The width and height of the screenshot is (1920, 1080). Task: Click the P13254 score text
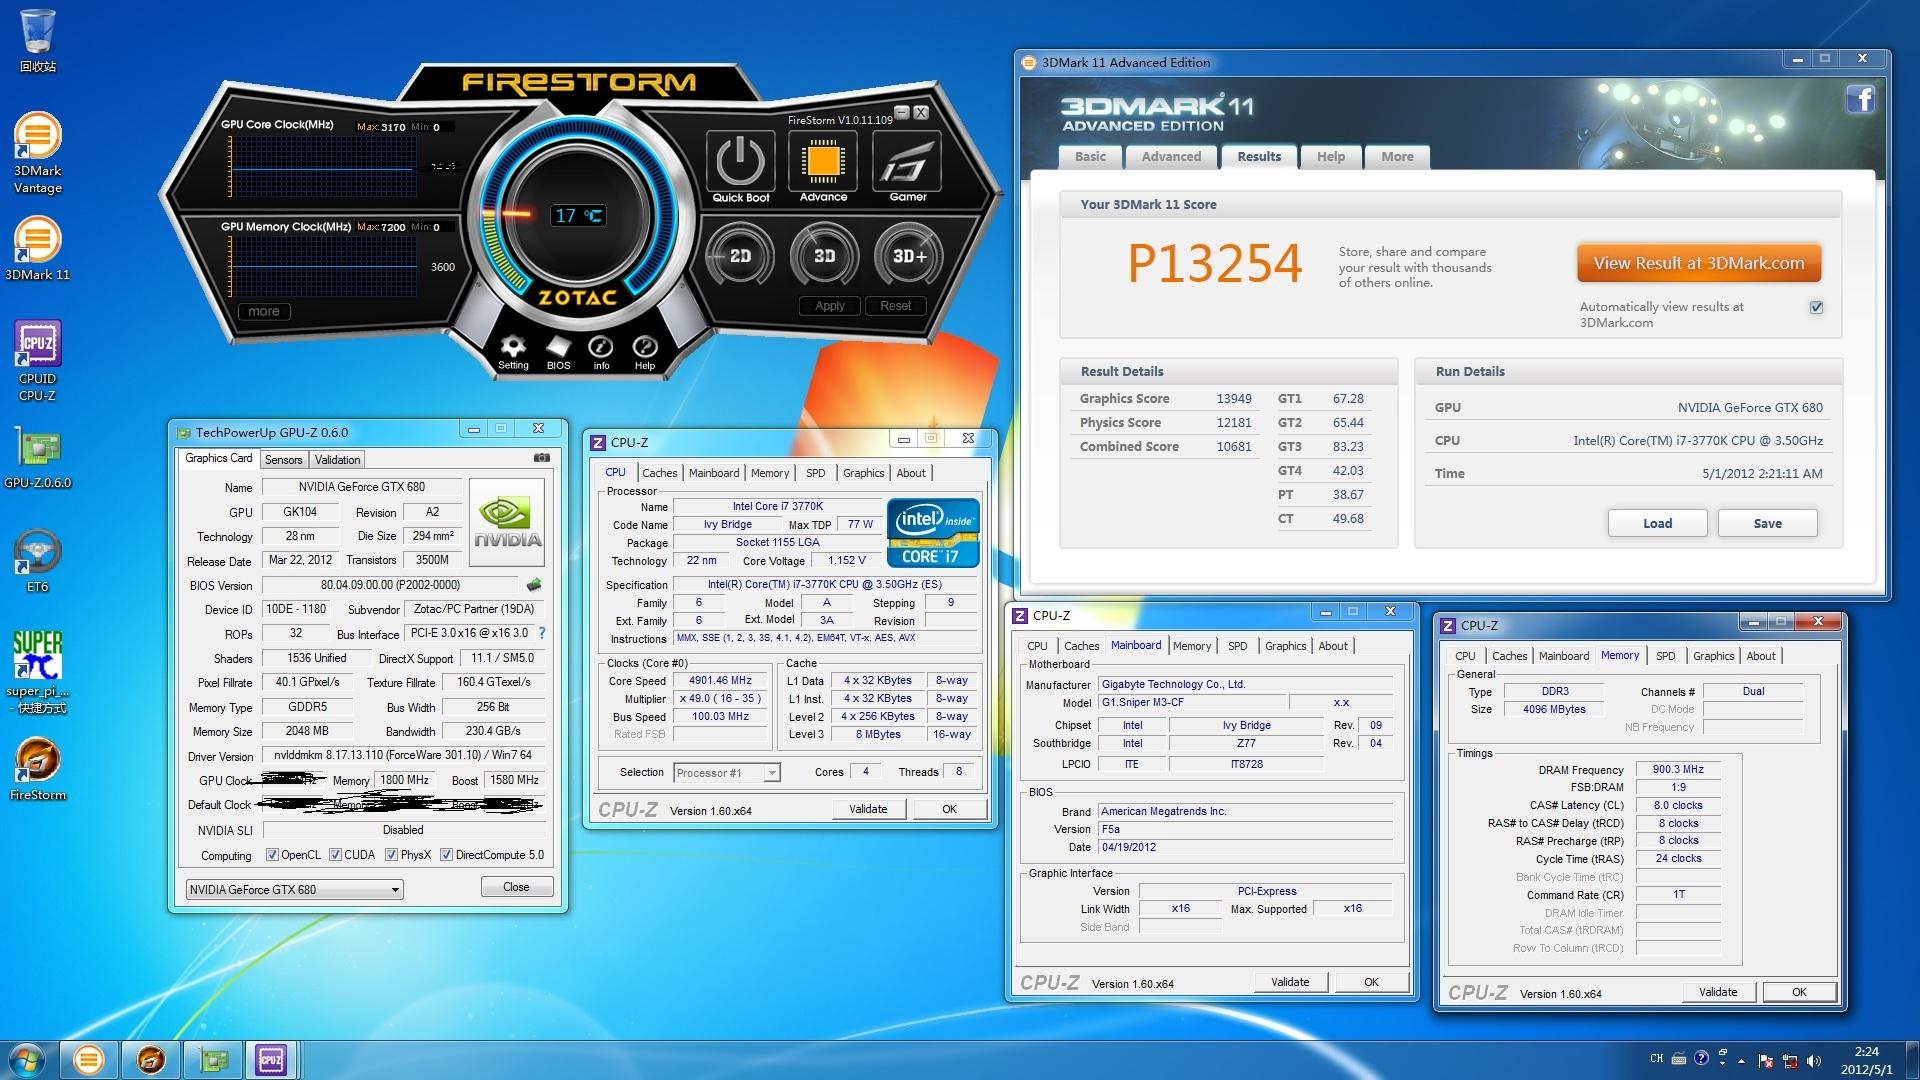1214,265
